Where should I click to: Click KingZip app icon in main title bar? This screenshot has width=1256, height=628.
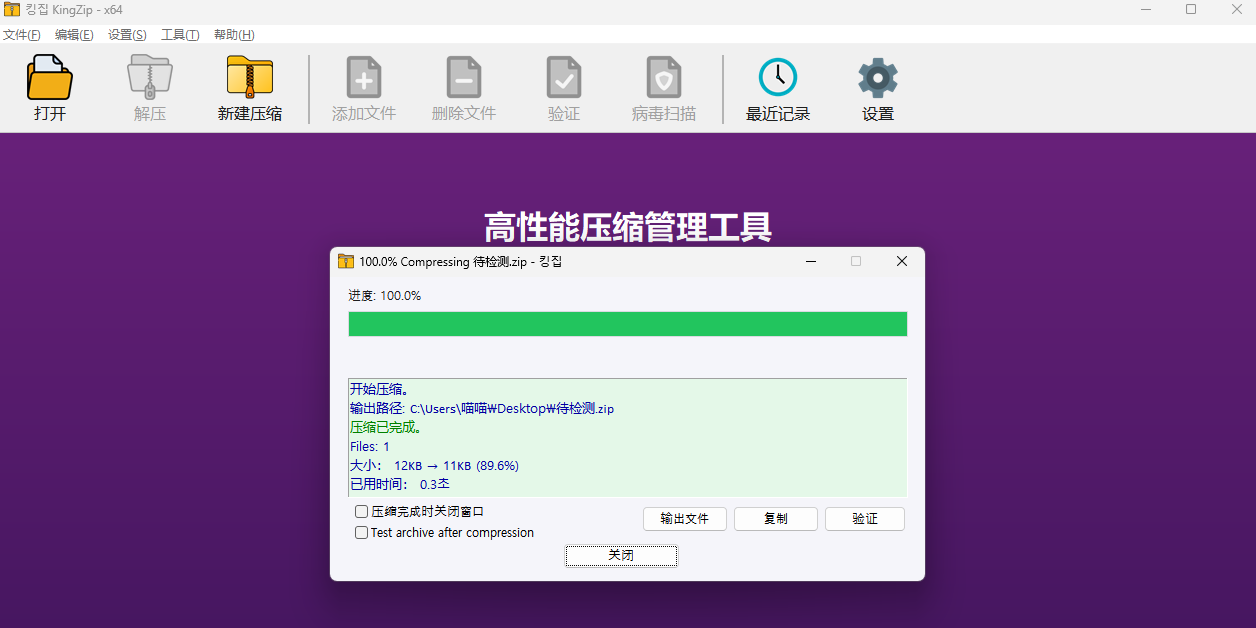12,9
